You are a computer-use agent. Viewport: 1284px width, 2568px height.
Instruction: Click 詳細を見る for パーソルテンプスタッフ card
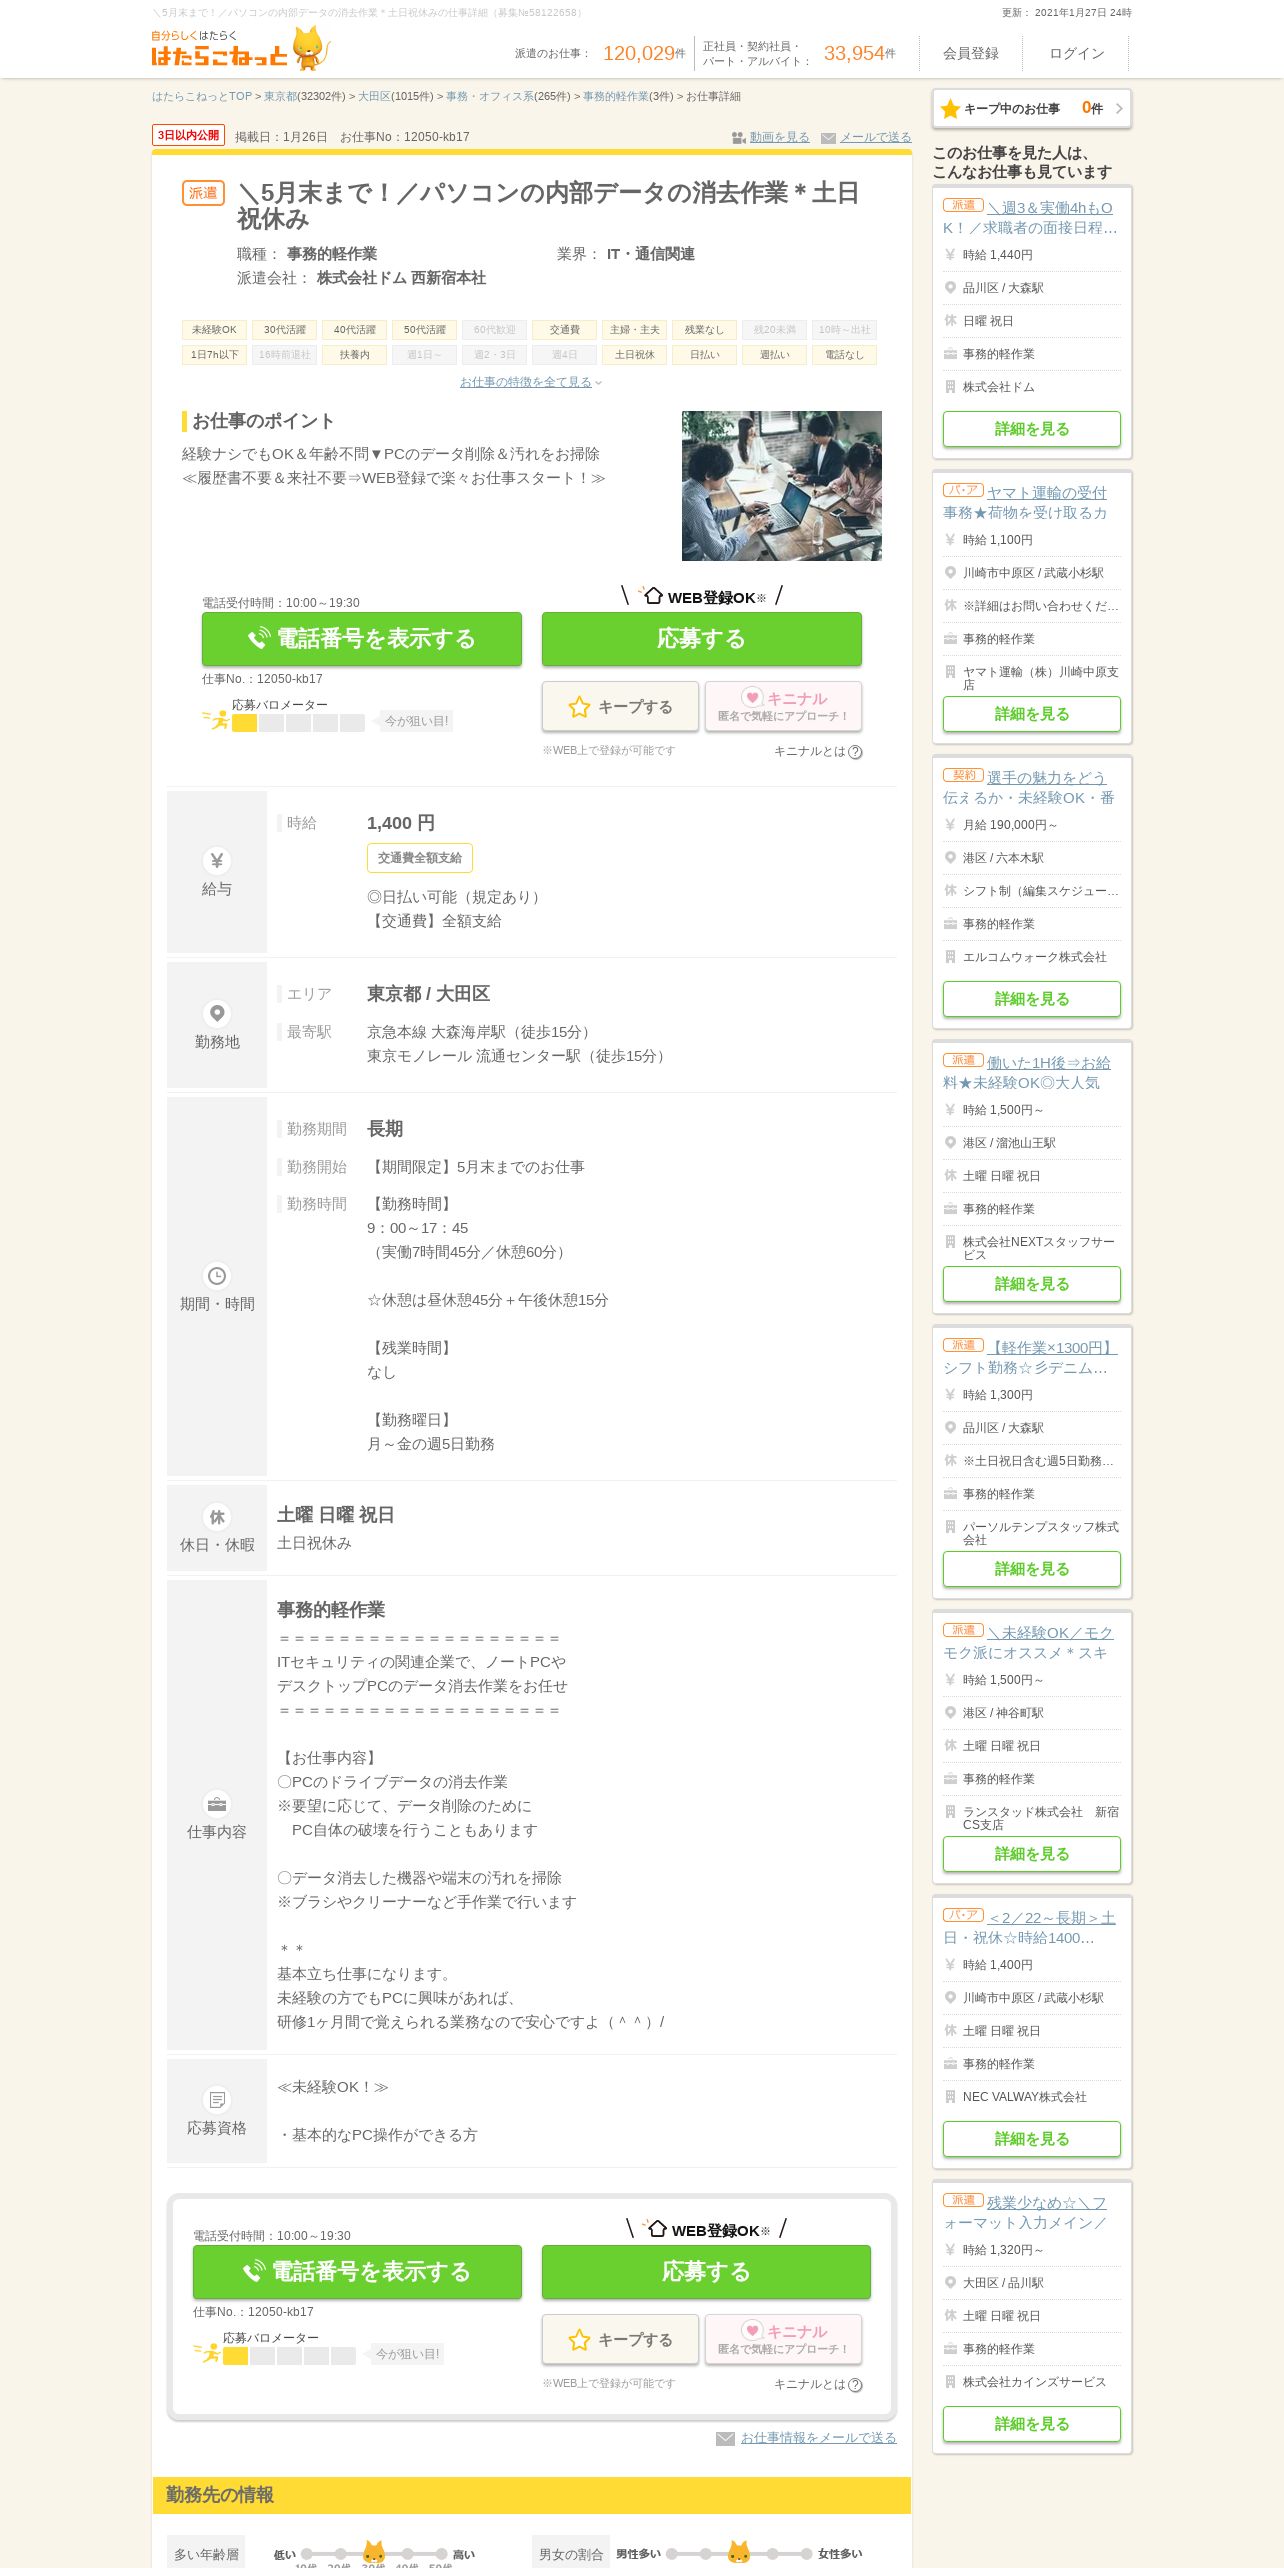pyautogui.click(x=1032, y=1569)
